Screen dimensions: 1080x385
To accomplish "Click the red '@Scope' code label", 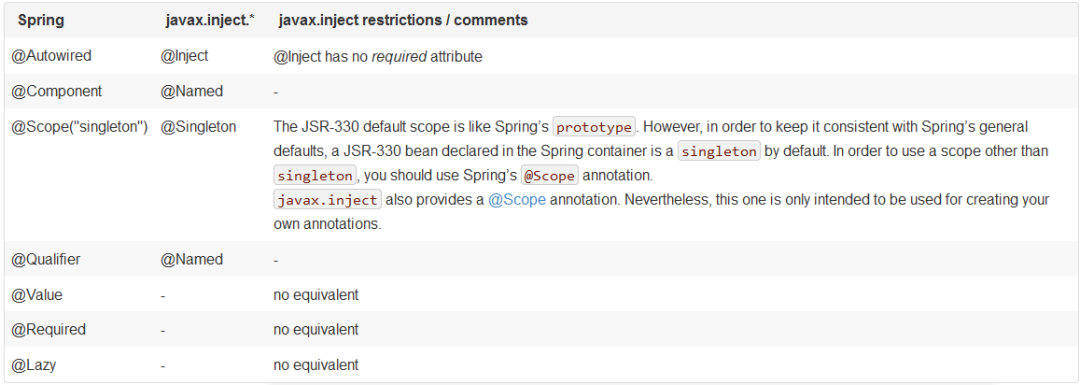I will (550, 176).
